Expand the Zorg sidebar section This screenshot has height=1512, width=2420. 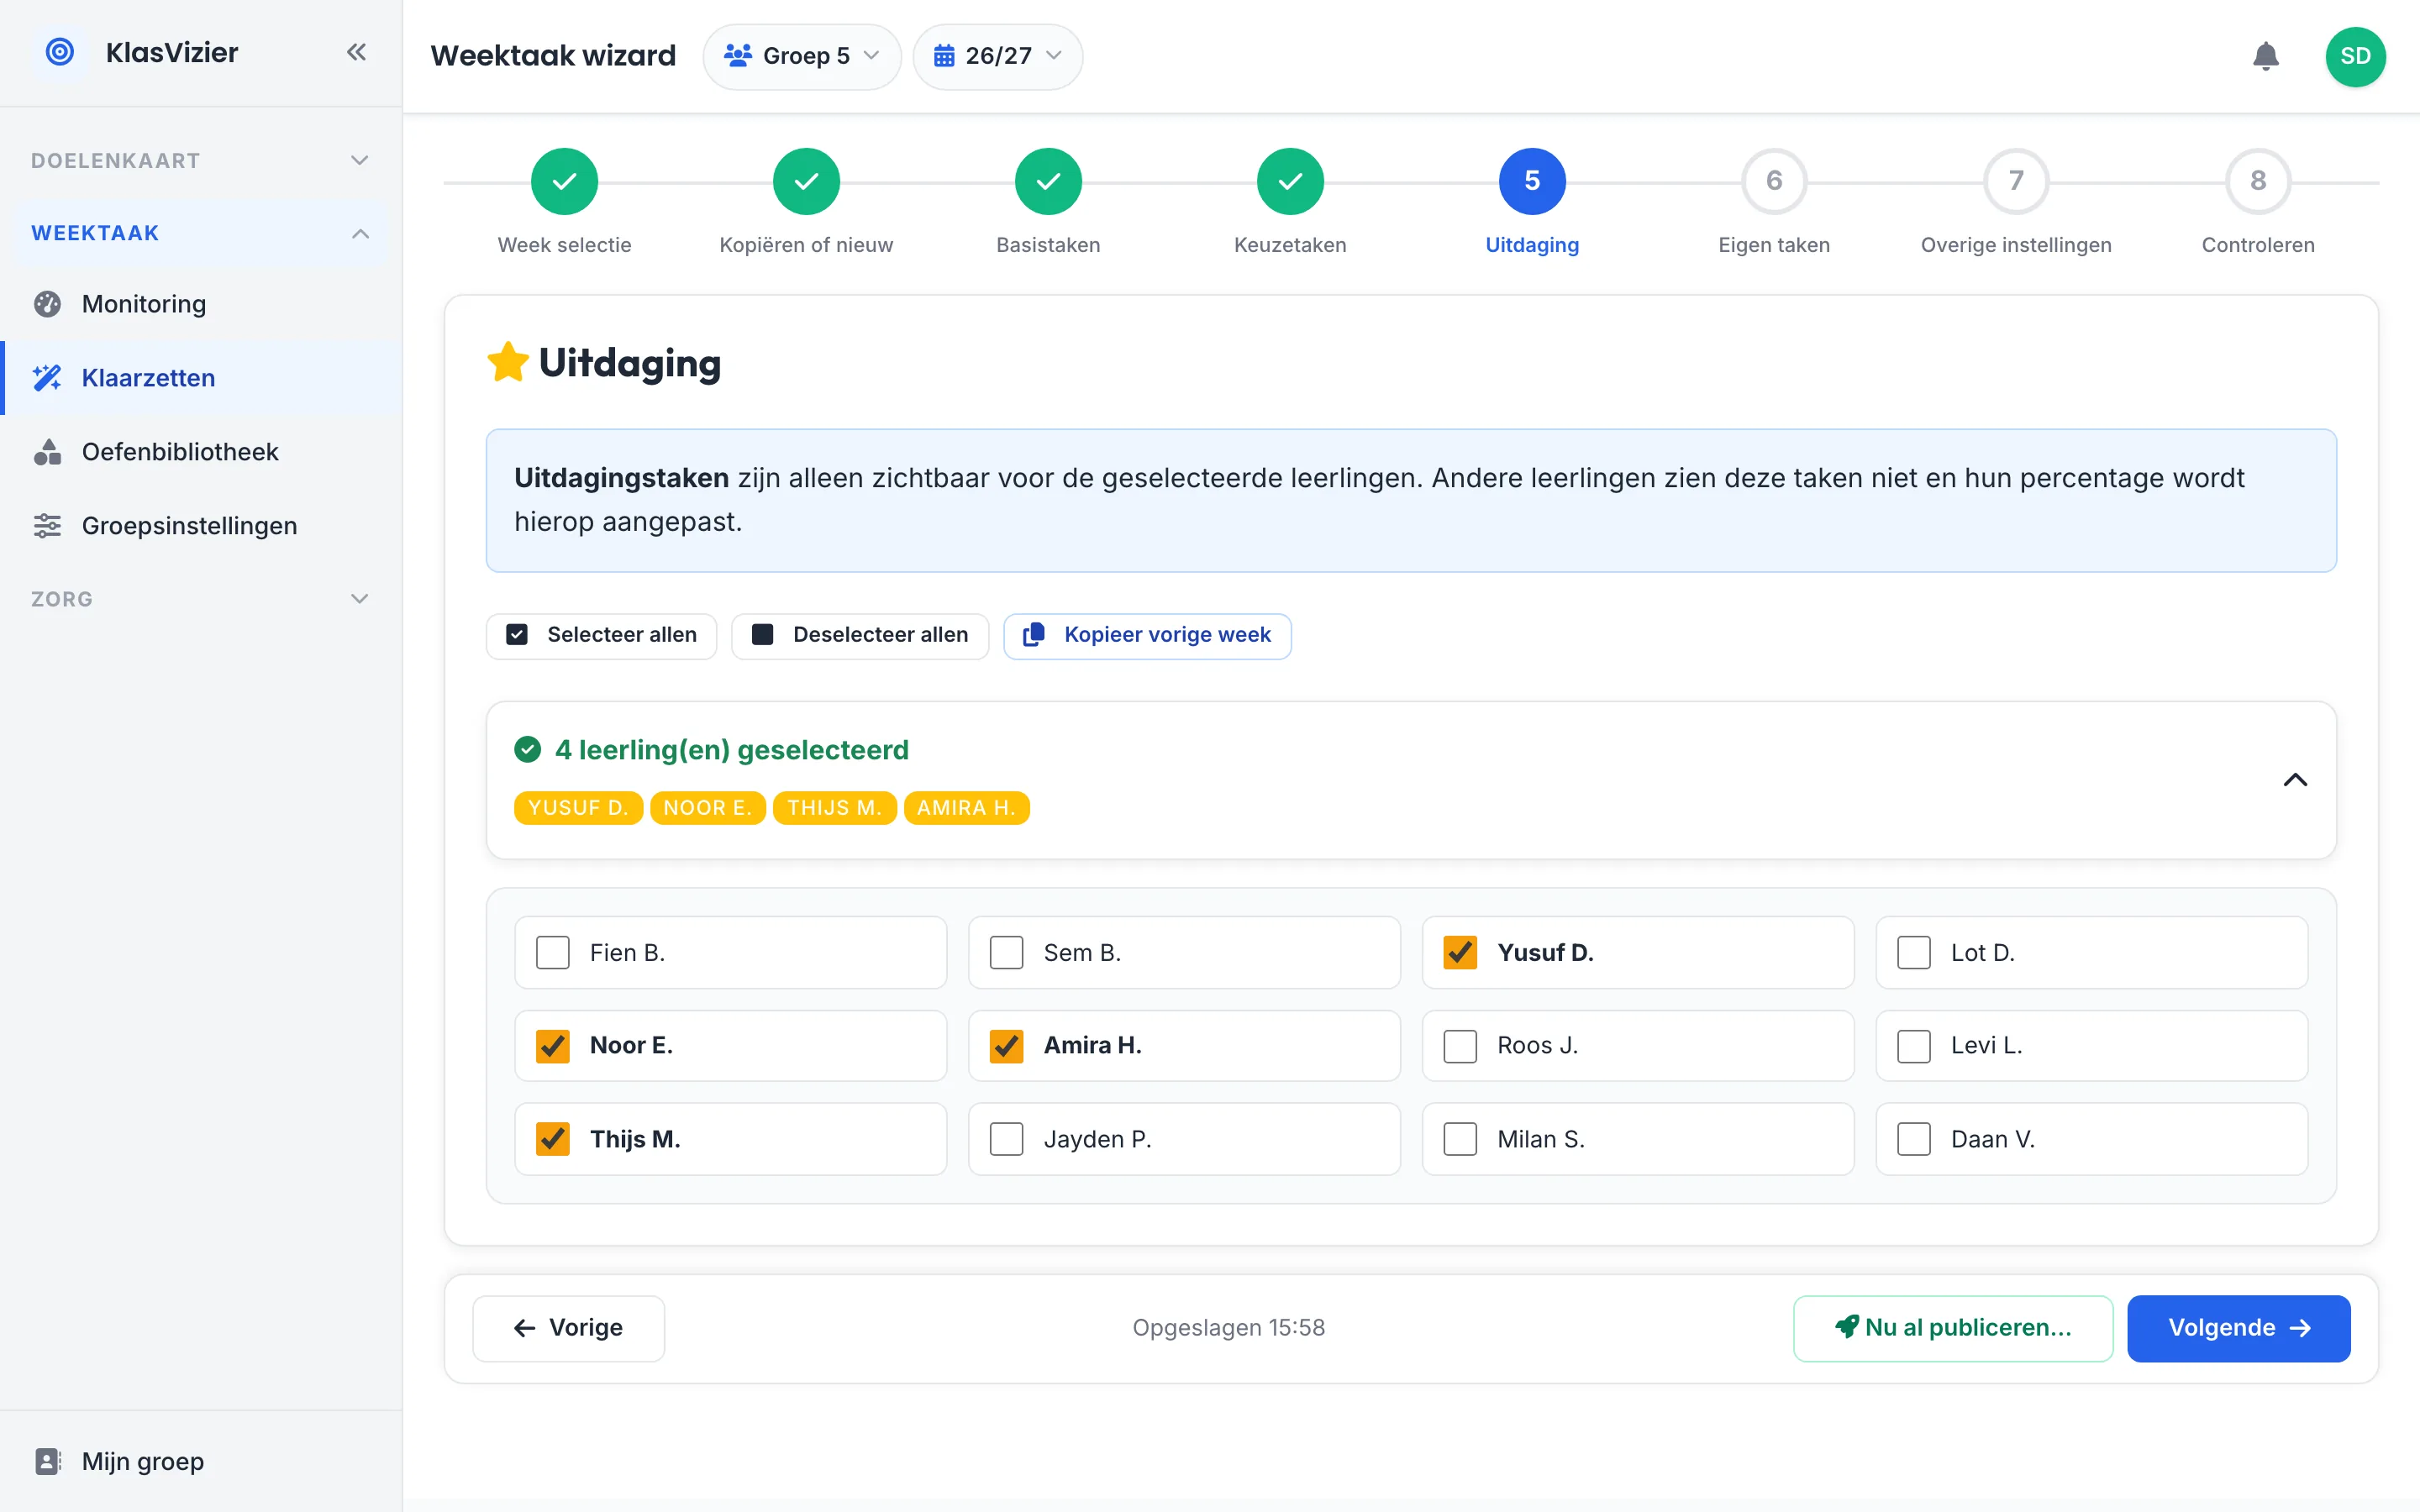[x=200, y=599]
